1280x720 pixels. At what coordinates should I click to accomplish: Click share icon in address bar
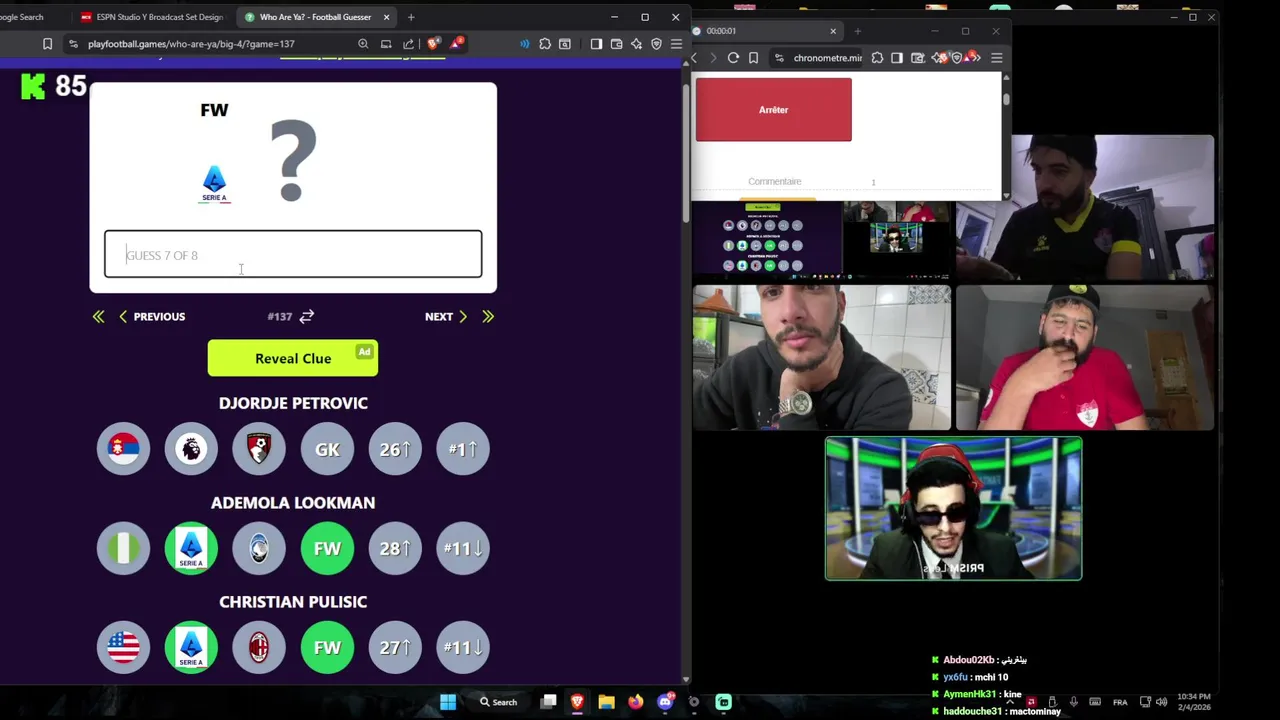pos(408,44)
